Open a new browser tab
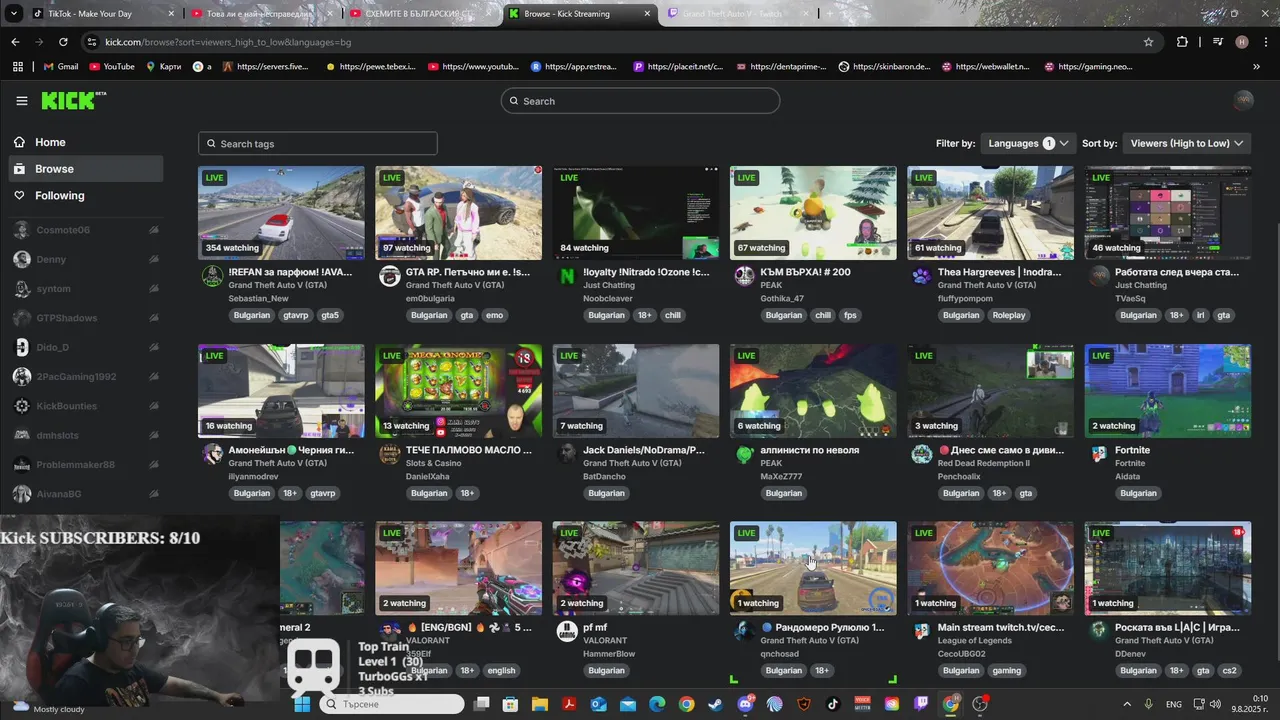 coord(830,14)
